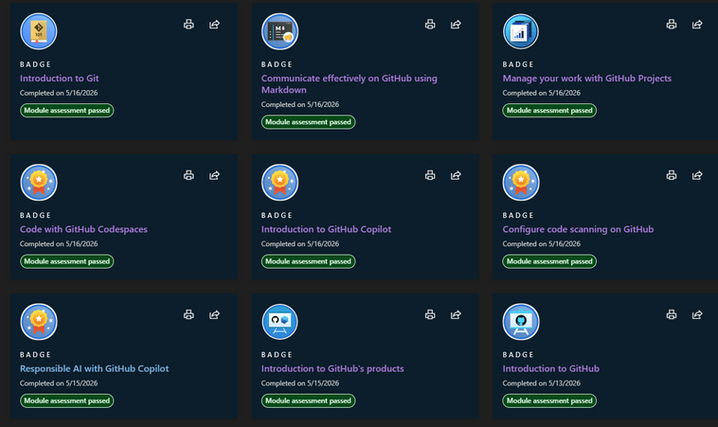Share the GitHub Codespaces badge
Screen dimensions: 718x427
pyautogui.click(x=214, y=175)
